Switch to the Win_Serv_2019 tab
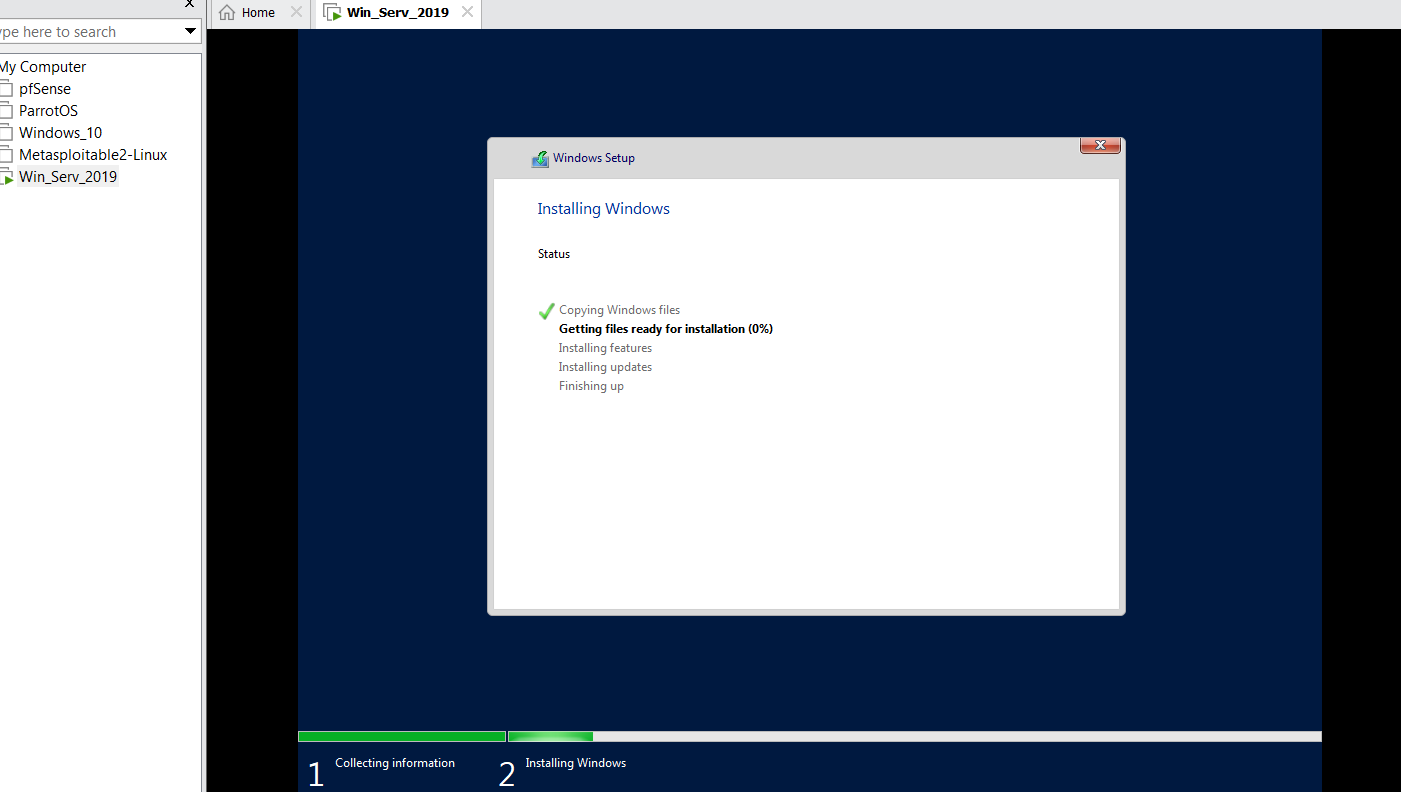The image size is (1401, 792). coord(398,13)
